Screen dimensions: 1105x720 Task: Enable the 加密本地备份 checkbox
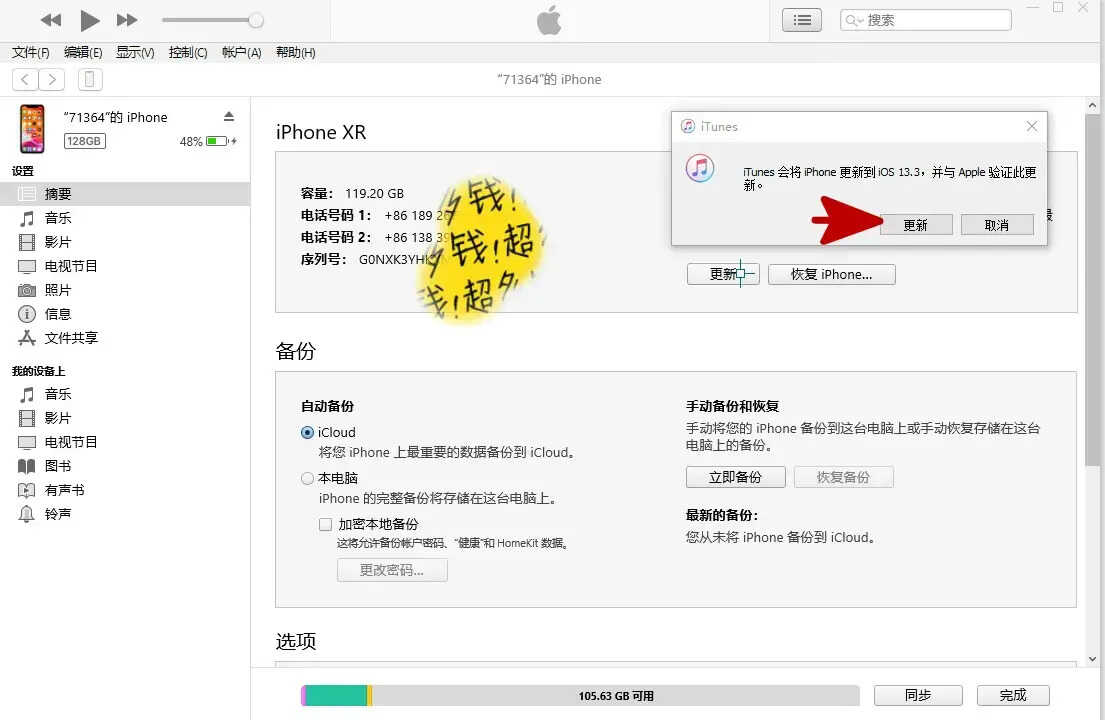(326, 524)
